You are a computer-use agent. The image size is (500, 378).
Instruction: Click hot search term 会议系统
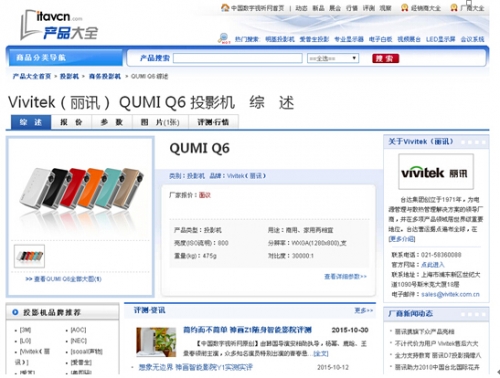click(472, 39)
